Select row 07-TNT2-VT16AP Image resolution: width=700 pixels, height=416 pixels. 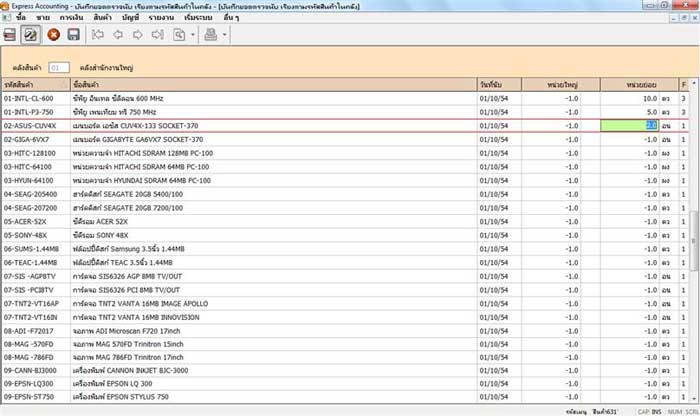[x=345, y=304]
